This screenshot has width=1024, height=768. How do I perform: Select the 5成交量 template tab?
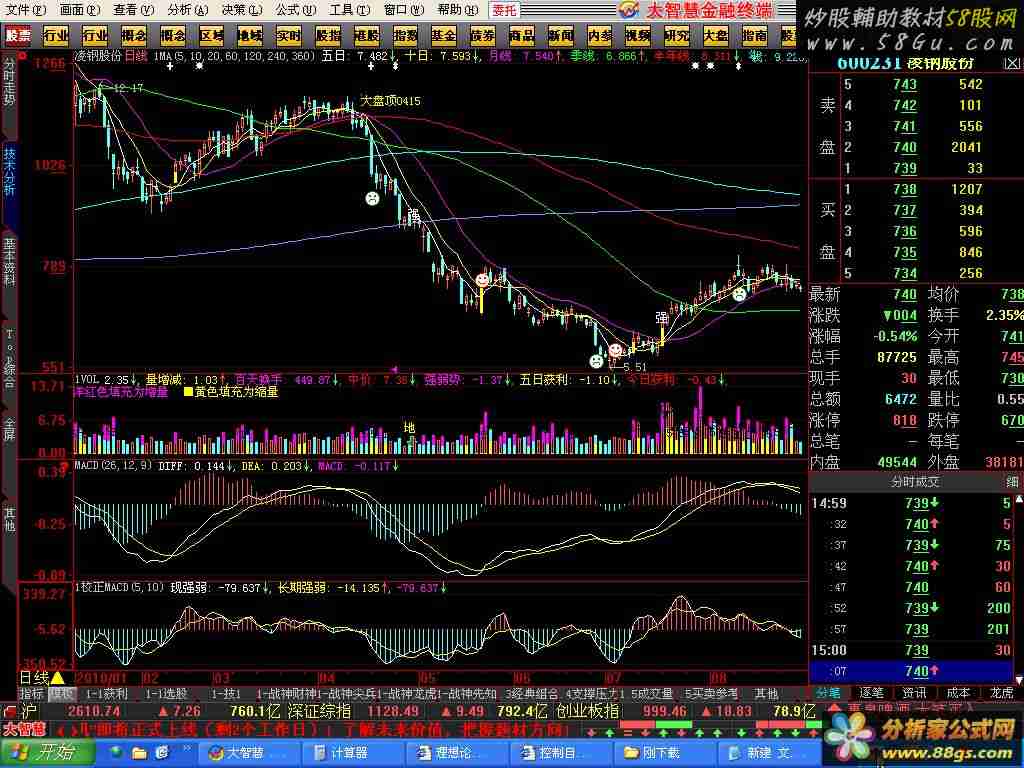pos(651,694)
